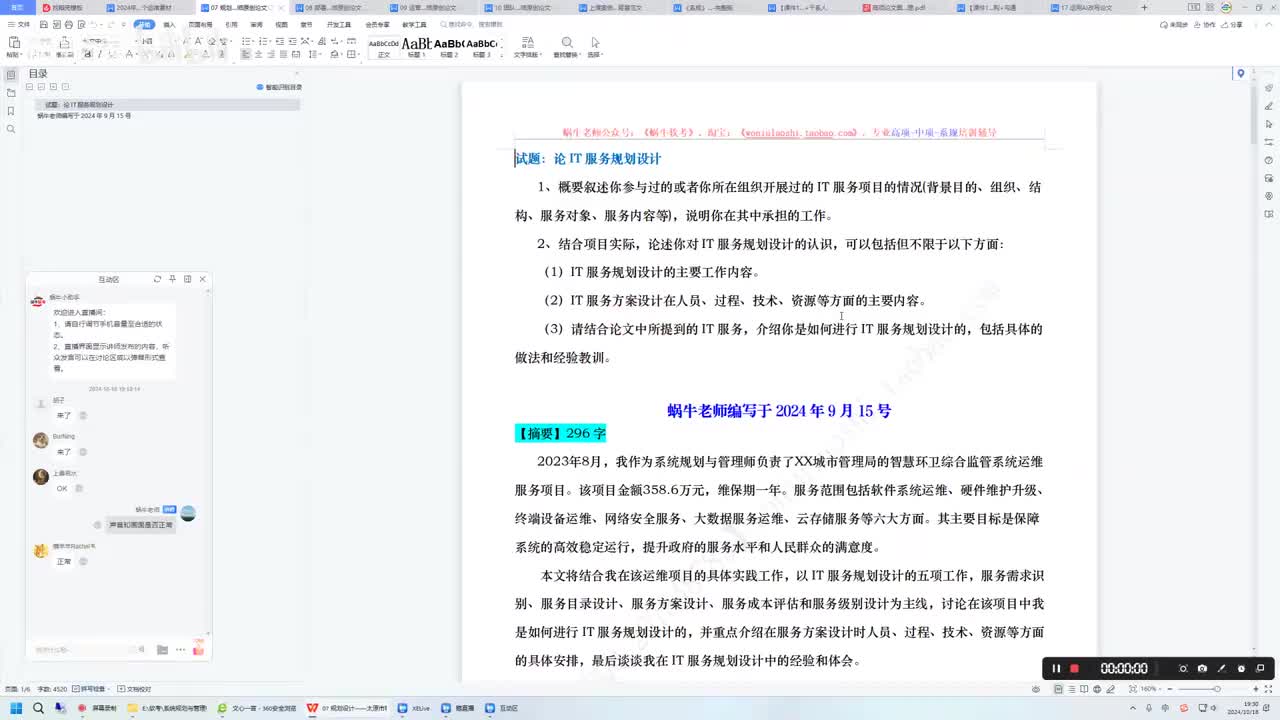Open the 视图 (View) ribbon tab

pos(281,24)
